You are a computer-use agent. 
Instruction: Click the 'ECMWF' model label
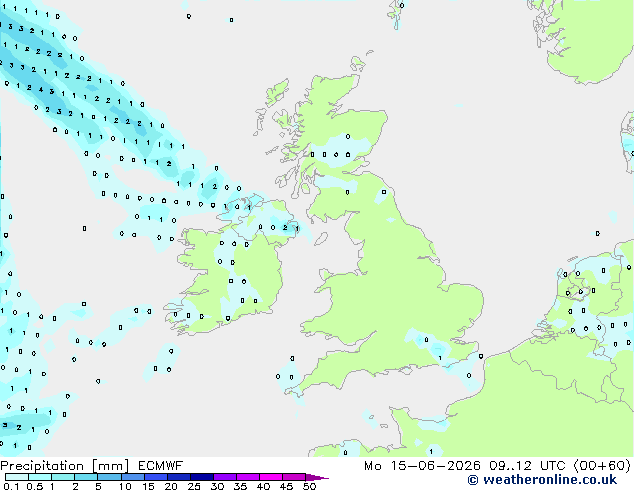click(x=161, y=466)
